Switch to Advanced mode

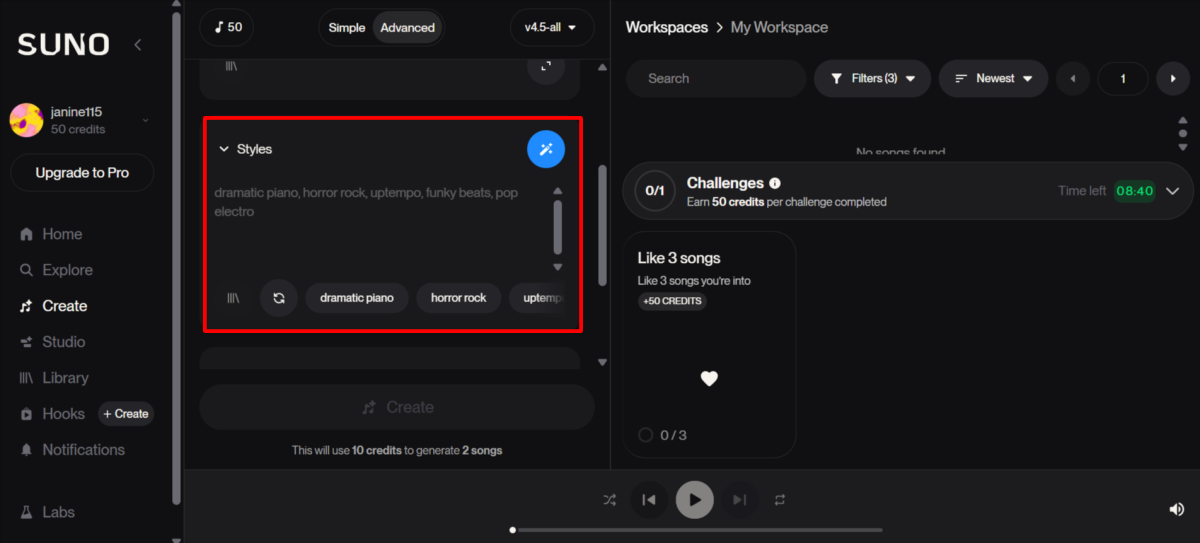[407, 27]
